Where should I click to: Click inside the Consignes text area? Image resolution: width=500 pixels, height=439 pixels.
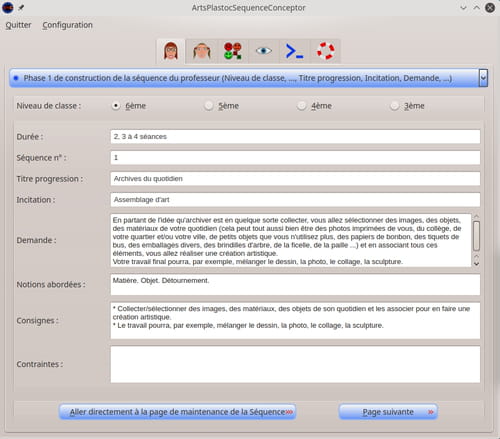point(295,321)
